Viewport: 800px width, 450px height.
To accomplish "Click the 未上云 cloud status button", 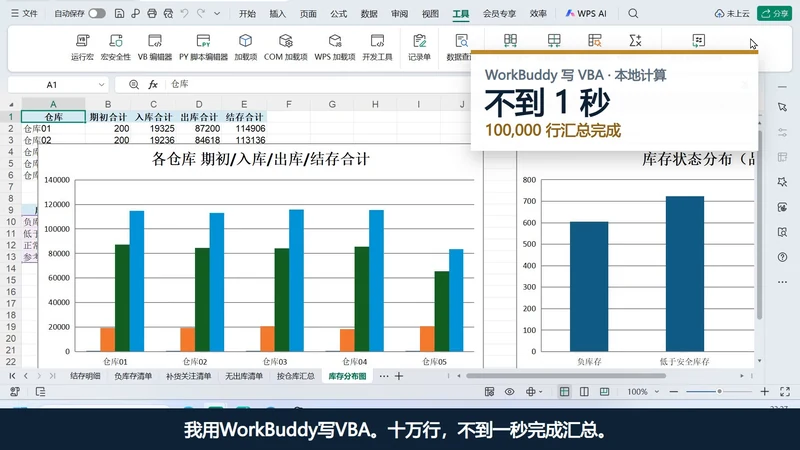I will [732, 14].
